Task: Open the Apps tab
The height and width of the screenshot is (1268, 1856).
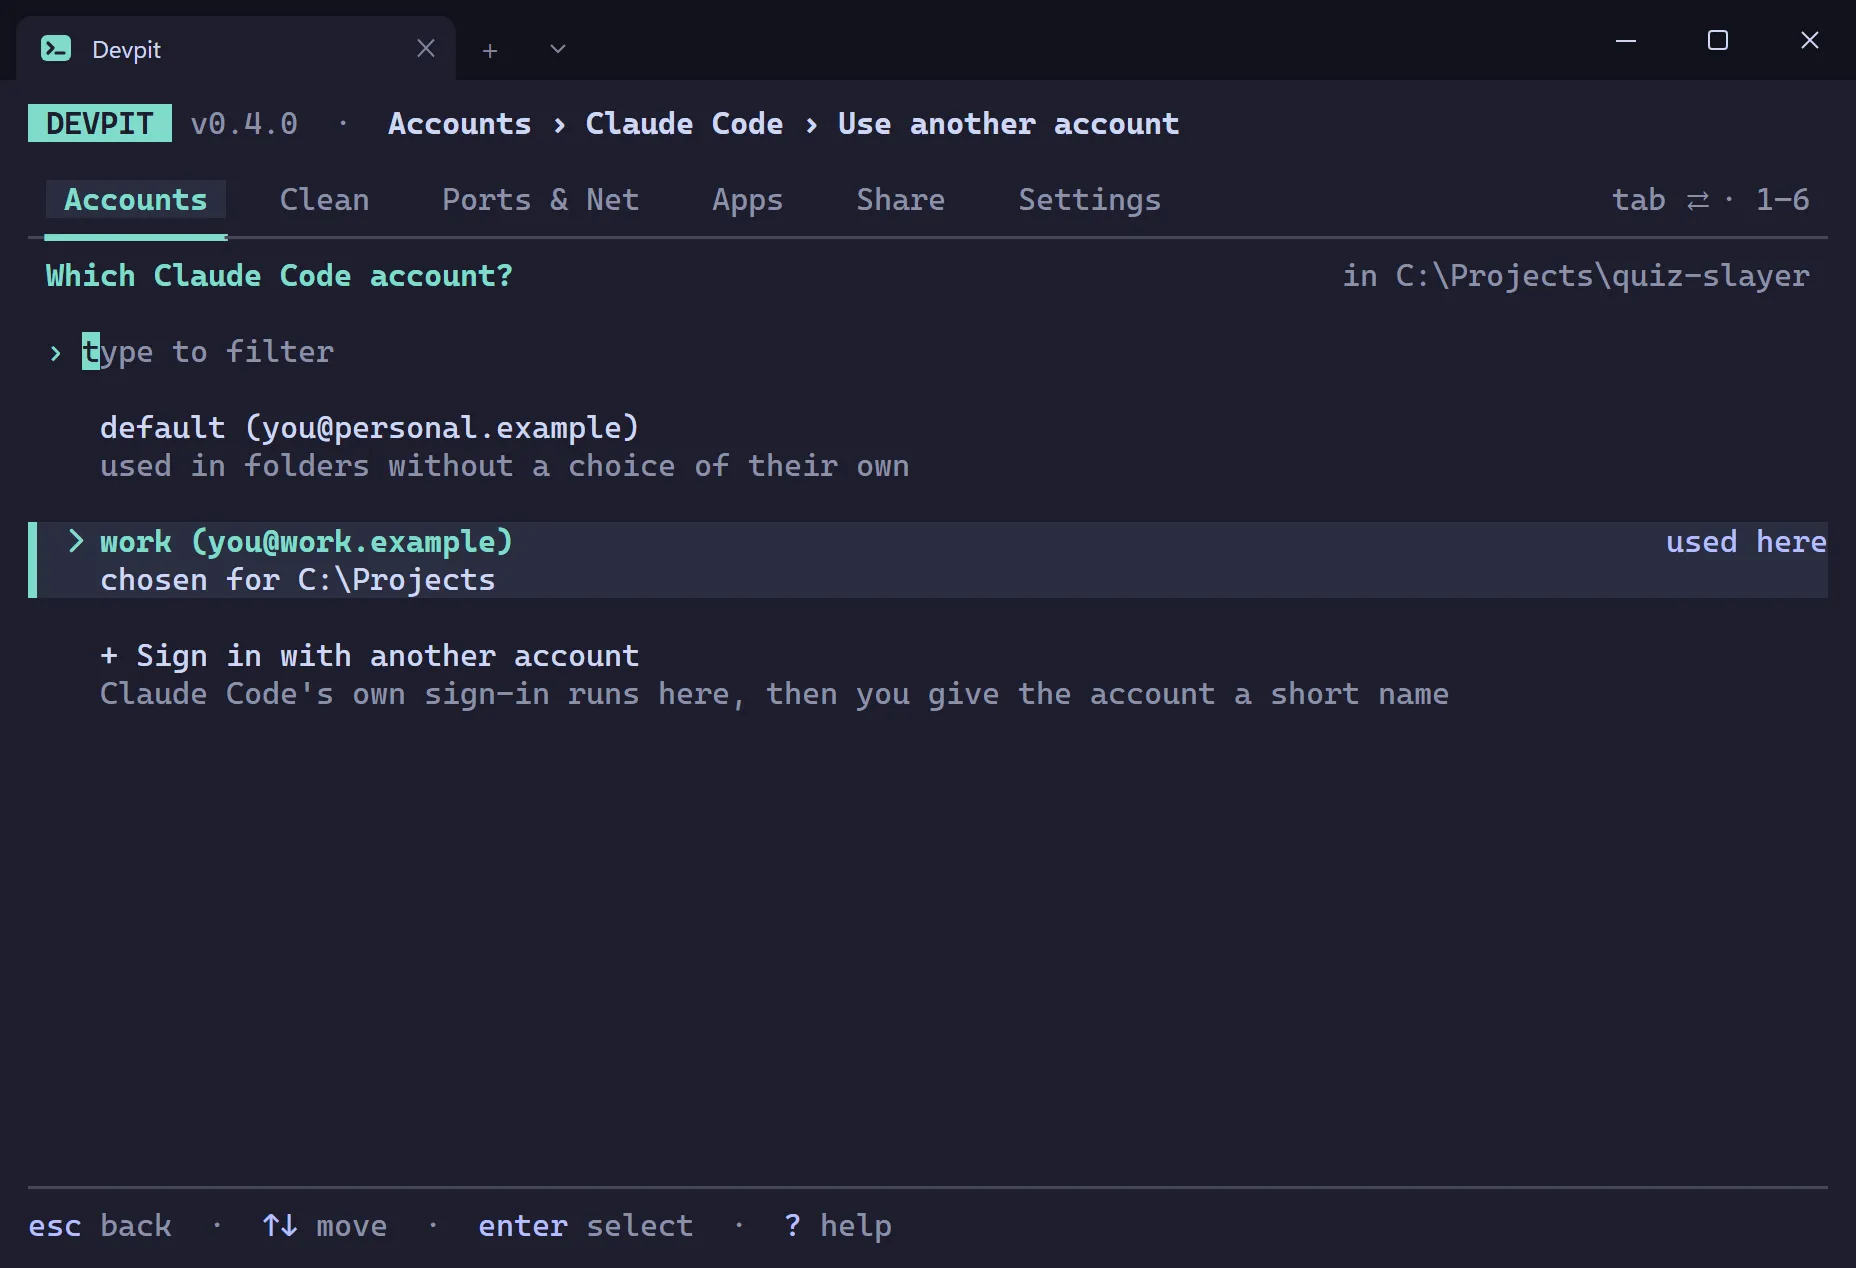Action: pyautogui.click(x=747, y=200)
